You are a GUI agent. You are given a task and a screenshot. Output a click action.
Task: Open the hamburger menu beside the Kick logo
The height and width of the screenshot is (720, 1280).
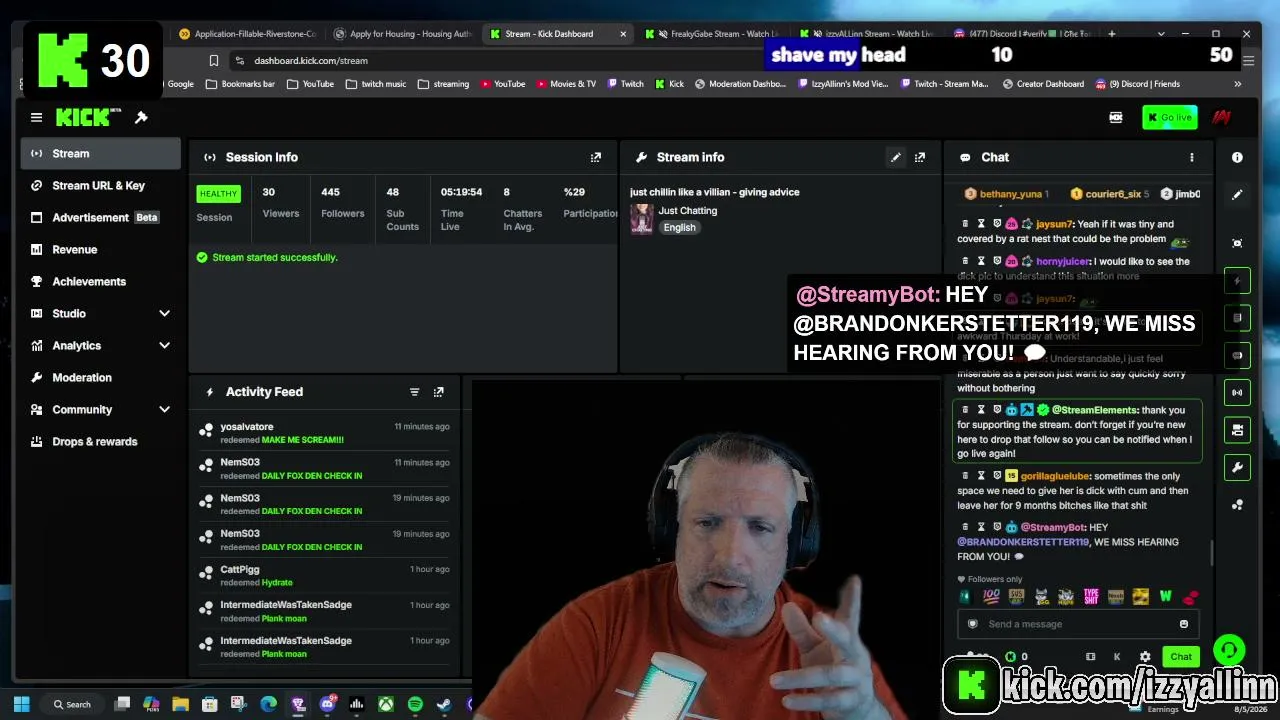(36, 117)
